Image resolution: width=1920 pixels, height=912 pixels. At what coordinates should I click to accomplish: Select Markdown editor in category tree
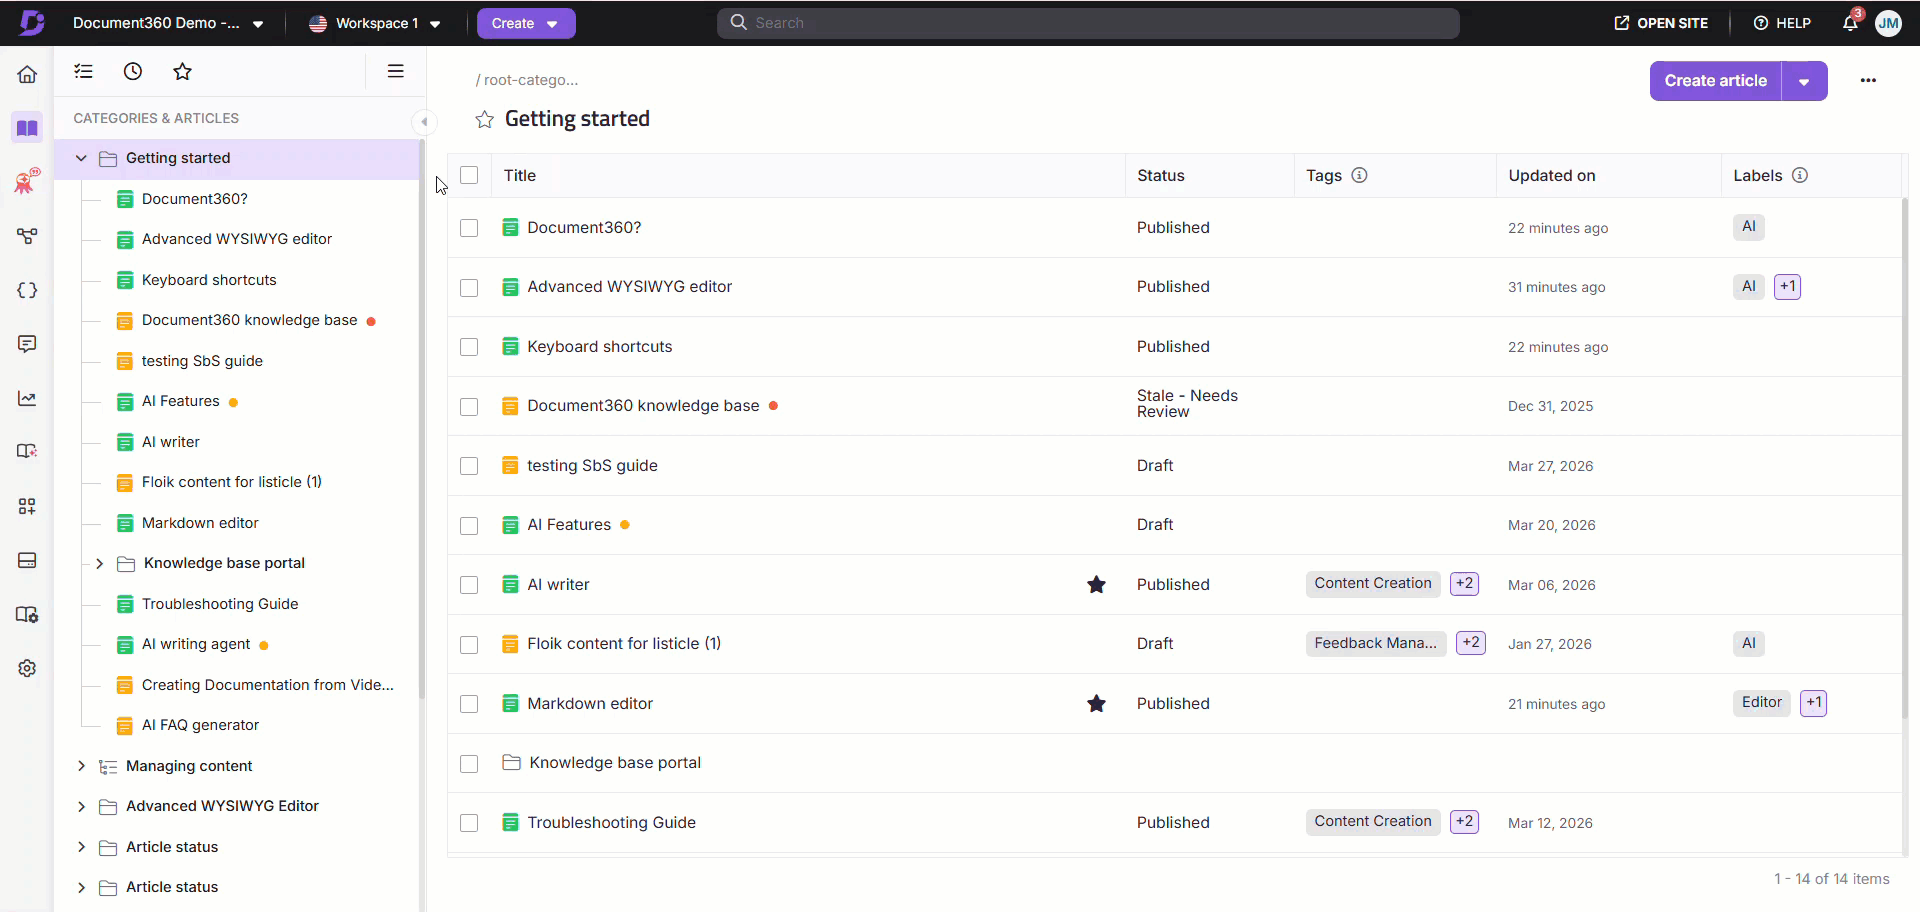[x=200, y=523]
